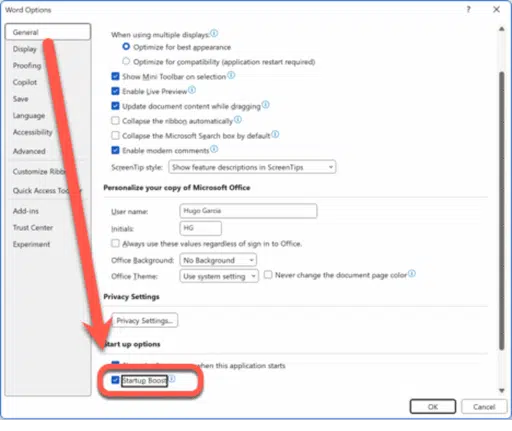Tick Never change the document page color
Viewport: 512px width, 431px height.
pos(268,275)
